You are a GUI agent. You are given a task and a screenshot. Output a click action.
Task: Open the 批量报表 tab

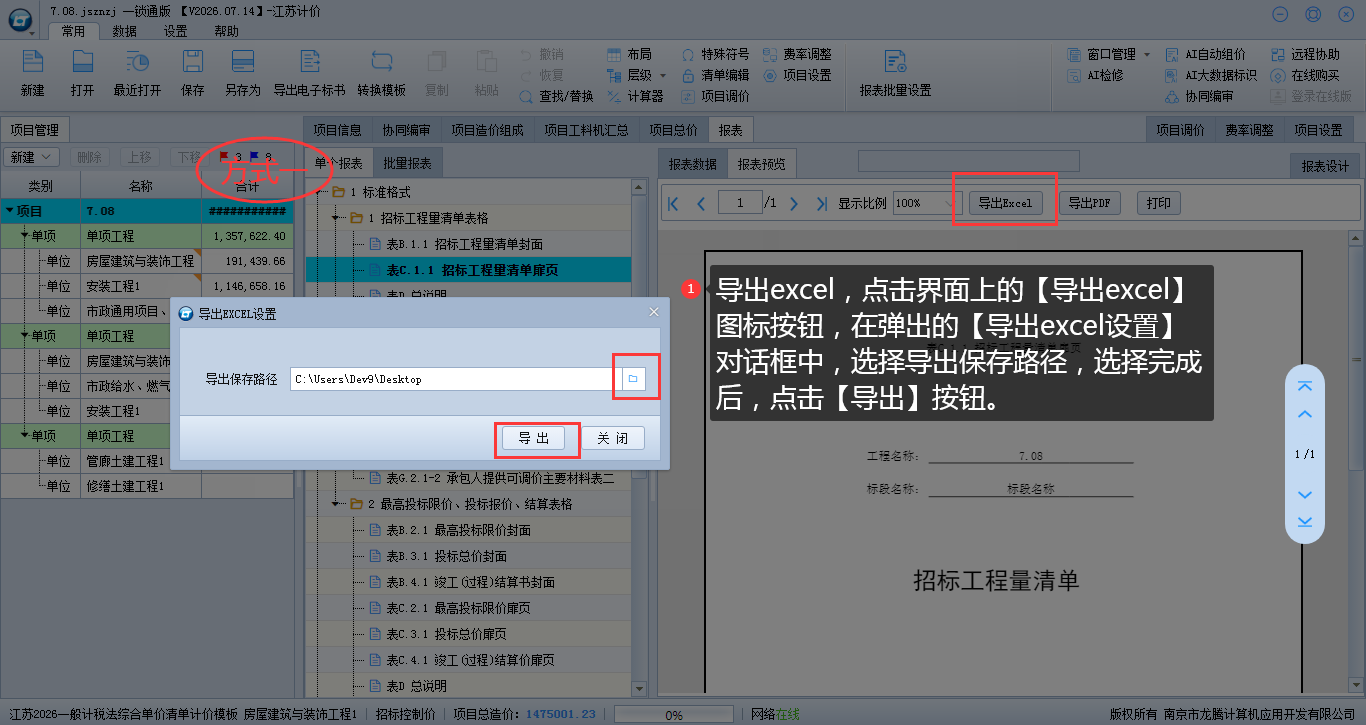click(x=407, y=164)
